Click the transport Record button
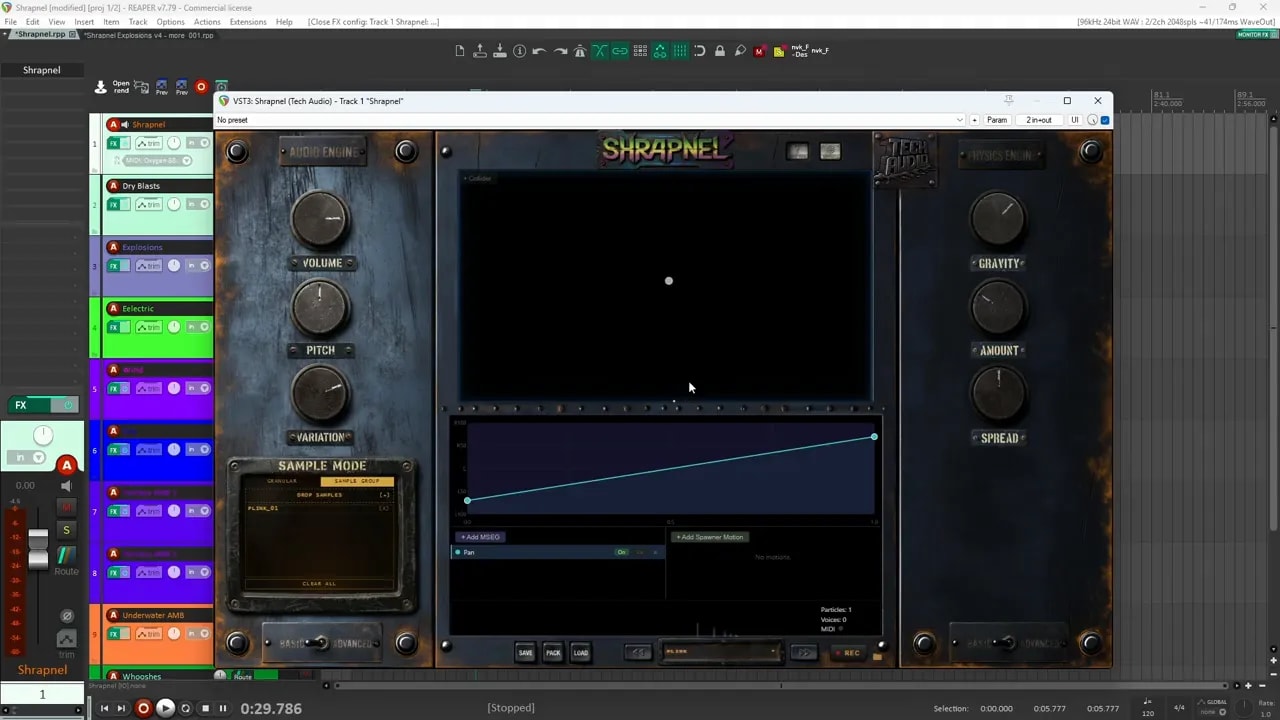 [143, 708]
